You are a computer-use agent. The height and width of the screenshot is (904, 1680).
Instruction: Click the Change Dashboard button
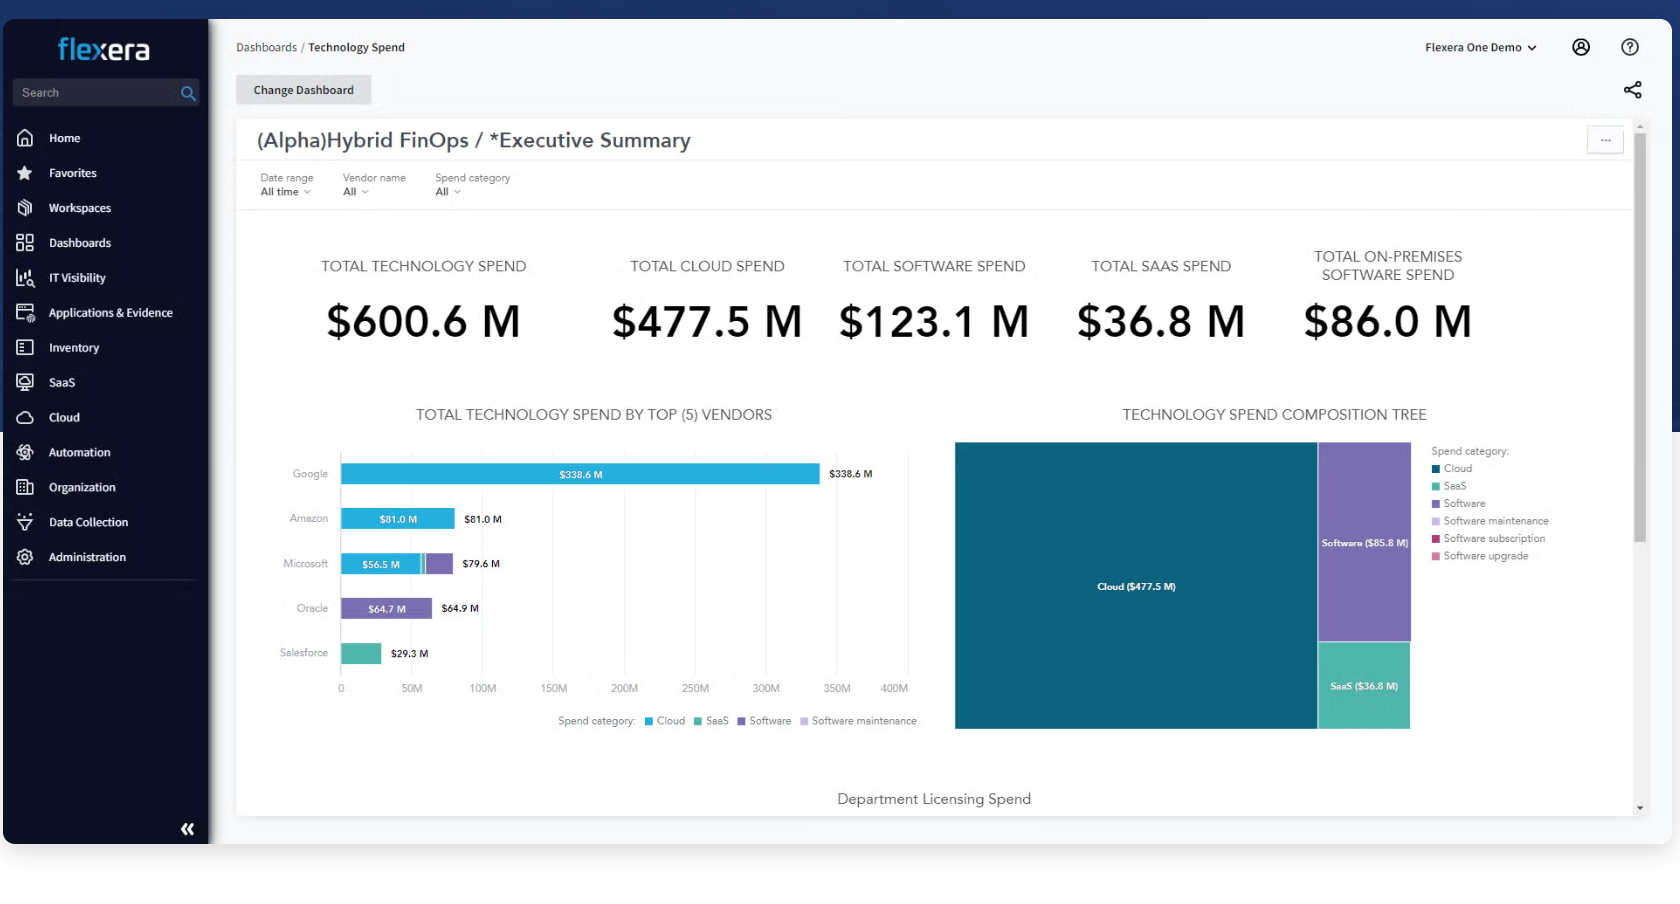pos(303,90)
